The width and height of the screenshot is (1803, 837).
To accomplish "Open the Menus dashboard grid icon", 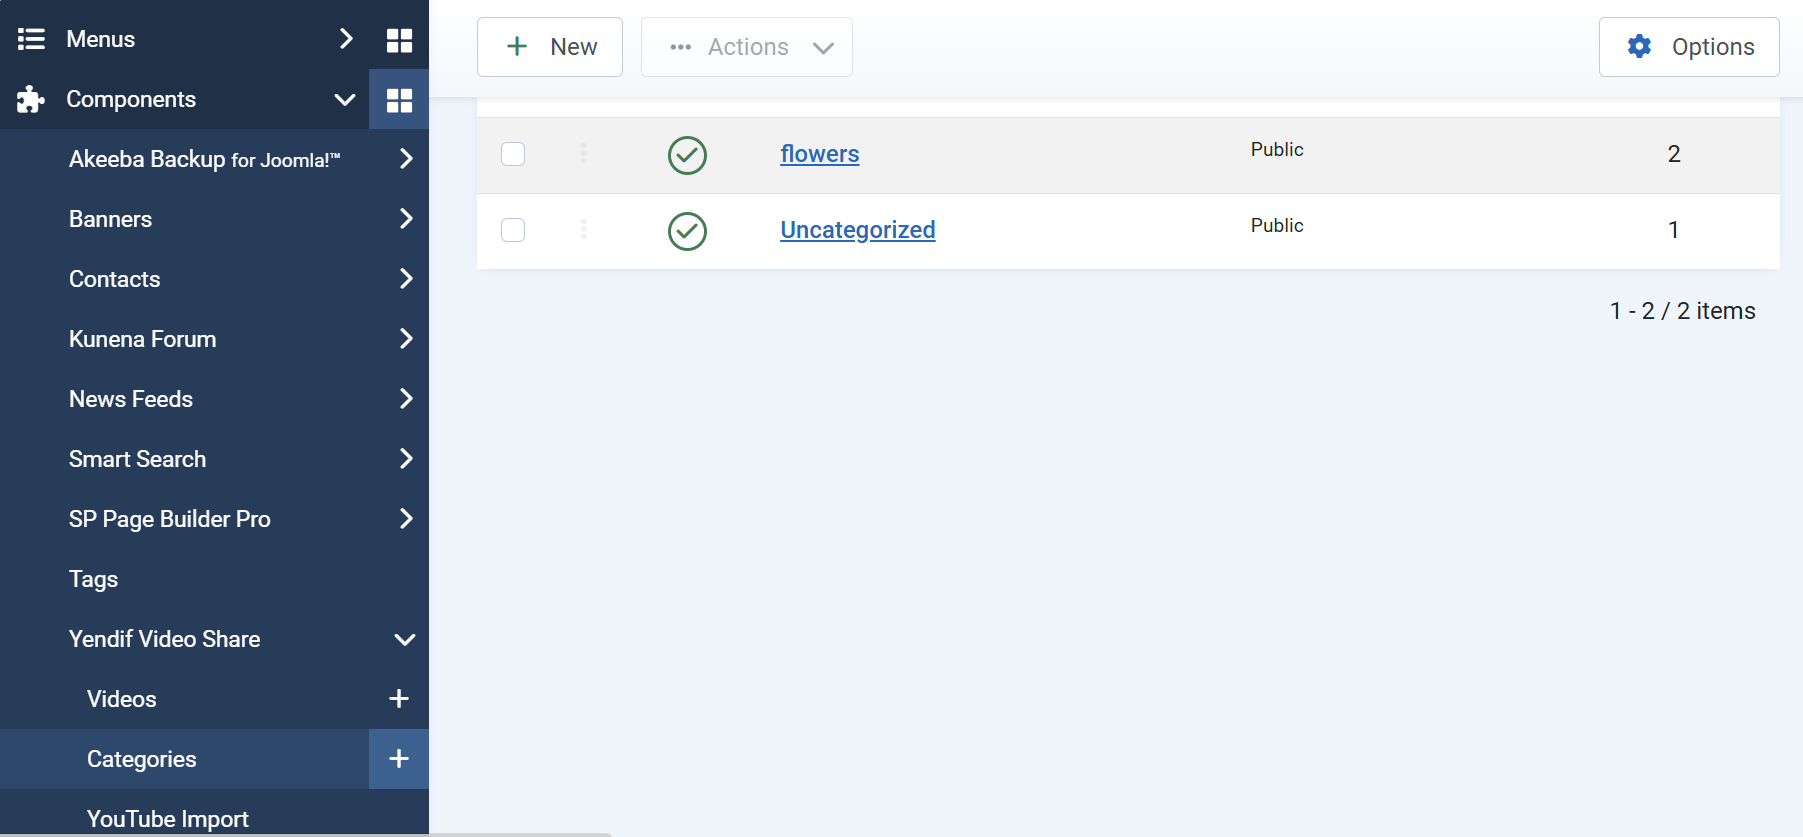I will (399, 40).
